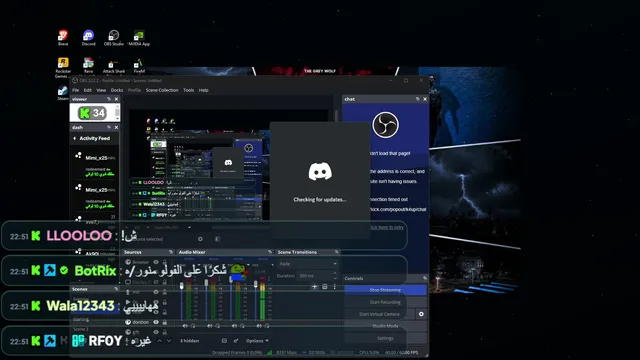This screenshot has height=360, width=640.
Task: Open transition properties three-dot menu
Action: [335, 287]
